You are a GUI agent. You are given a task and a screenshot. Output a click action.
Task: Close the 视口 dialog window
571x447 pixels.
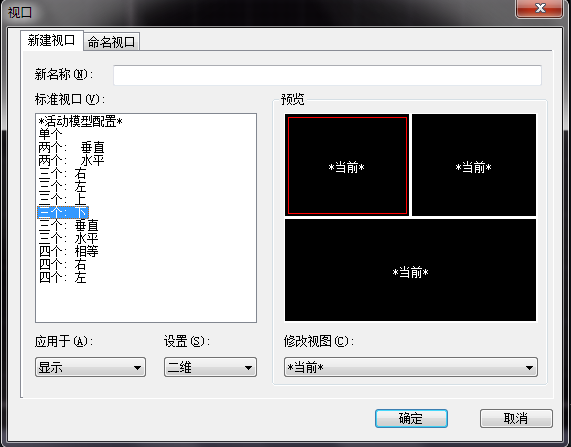[539, 8]
